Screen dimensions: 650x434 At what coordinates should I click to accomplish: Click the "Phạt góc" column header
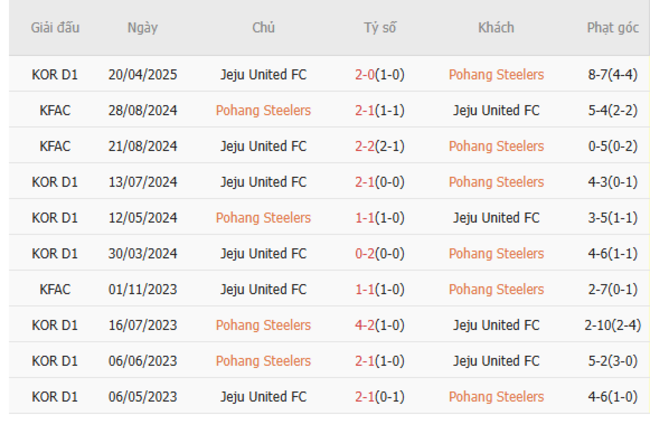(x=612, y=28)
